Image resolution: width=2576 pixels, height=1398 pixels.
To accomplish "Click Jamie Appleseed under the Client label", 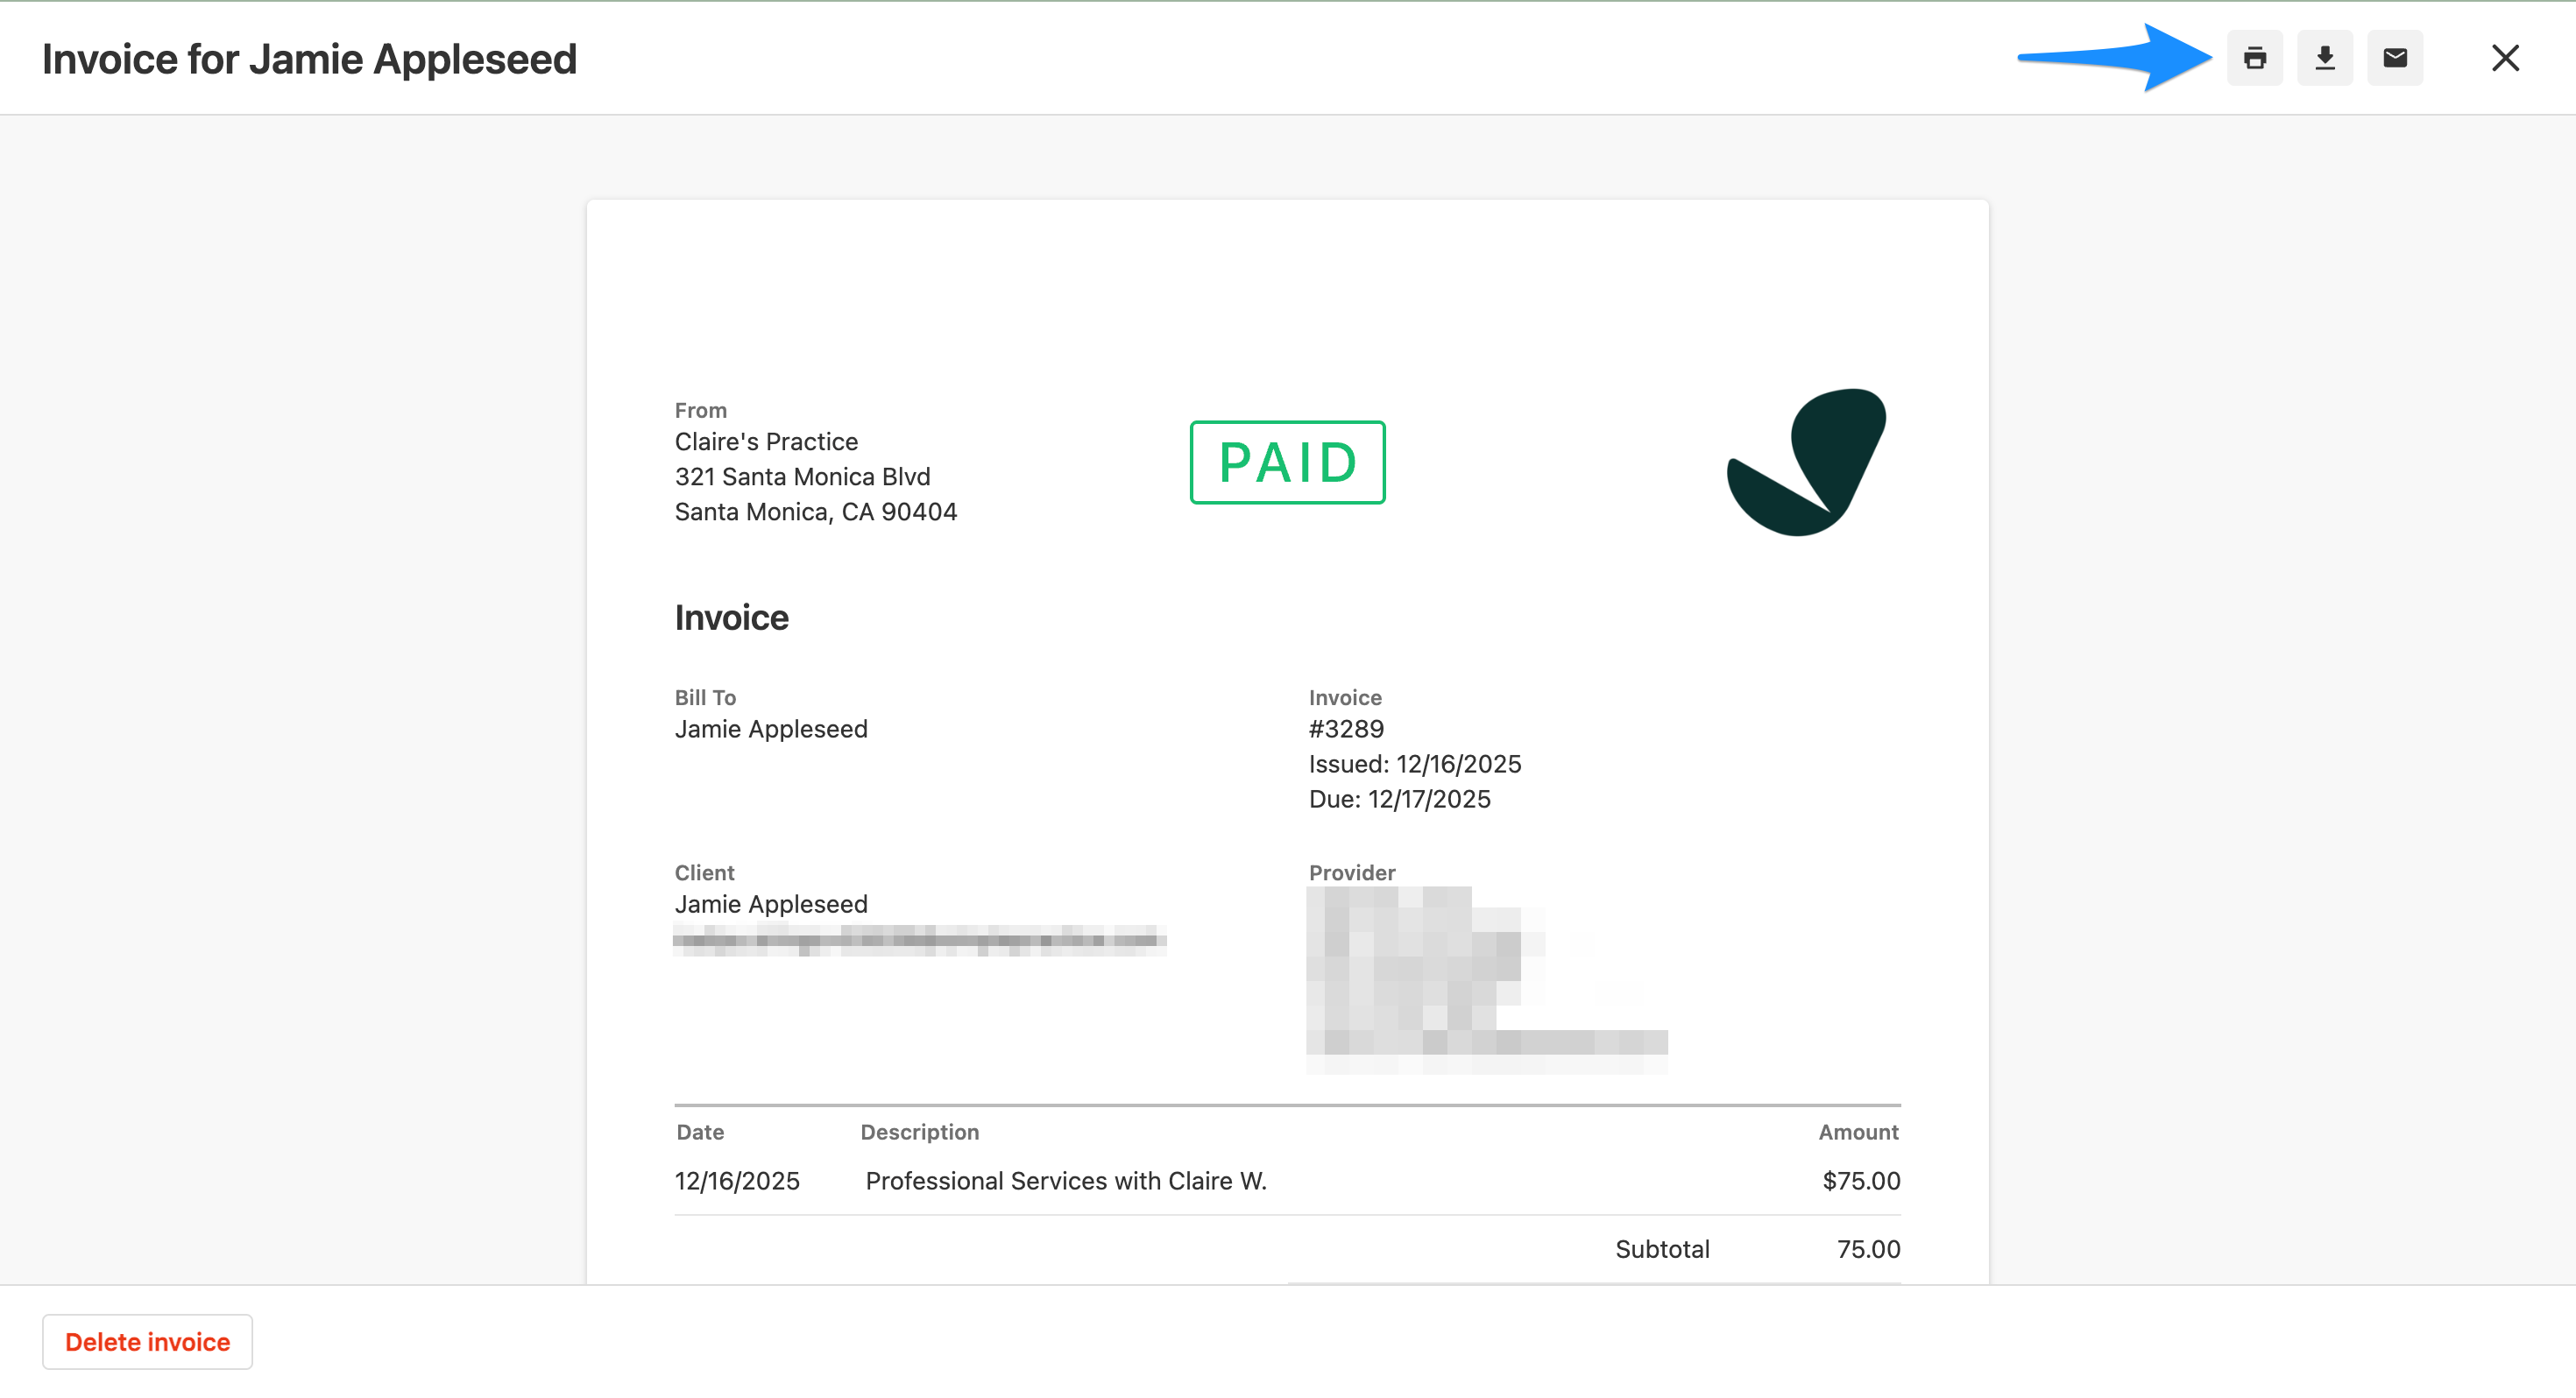I will [x=770, y=904].
